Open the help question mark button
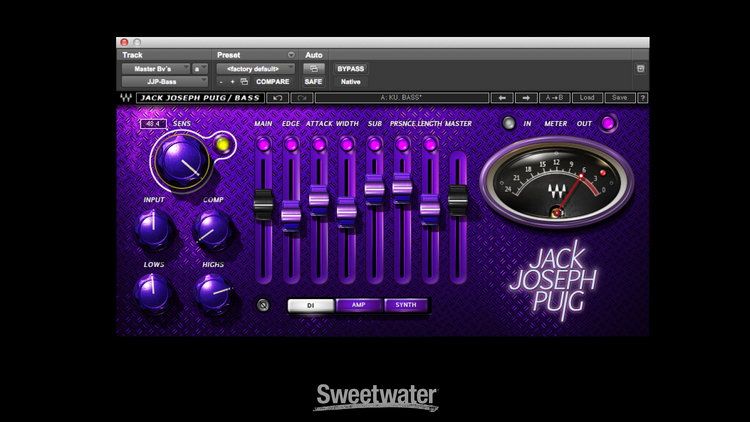This screenshot has width=750, height=422. [x=643, y=98]
